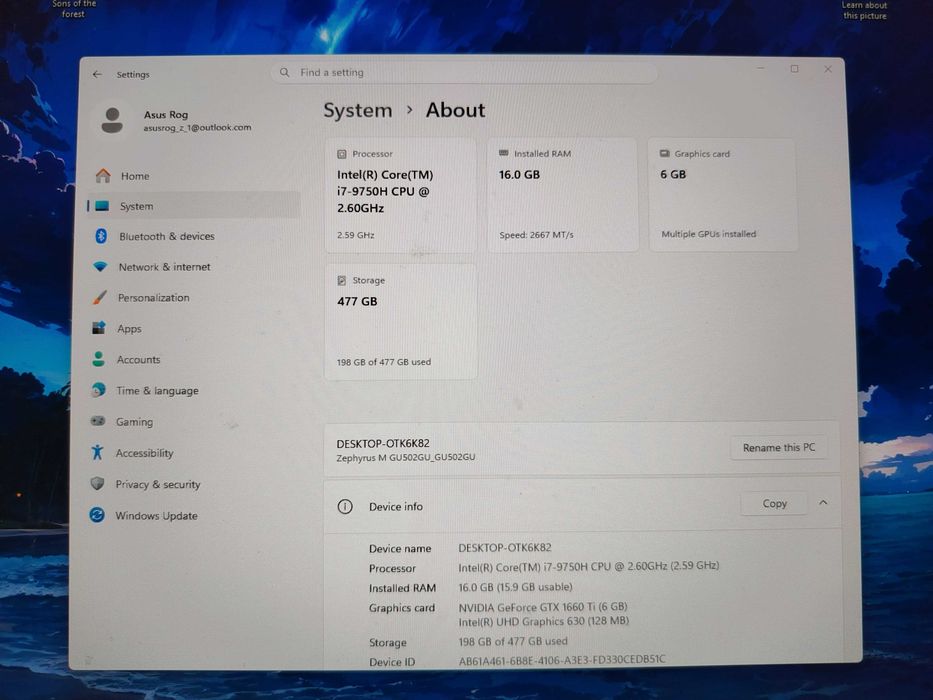Focus the Find a setting box
933x700 pixels.
(464, 73)
